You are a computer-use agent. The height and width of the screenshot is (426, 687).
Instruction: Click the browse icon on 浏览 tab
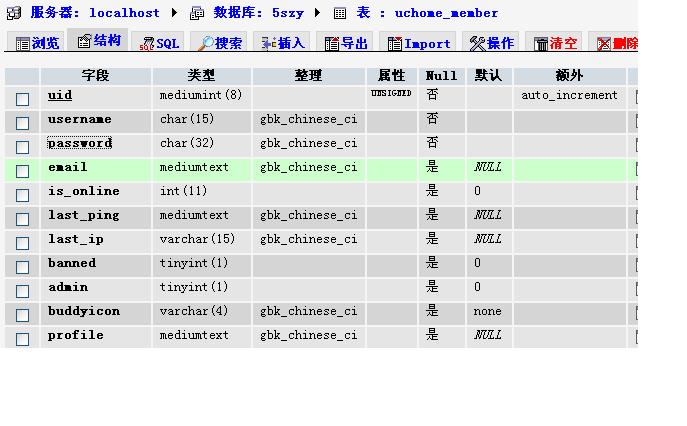22,44
